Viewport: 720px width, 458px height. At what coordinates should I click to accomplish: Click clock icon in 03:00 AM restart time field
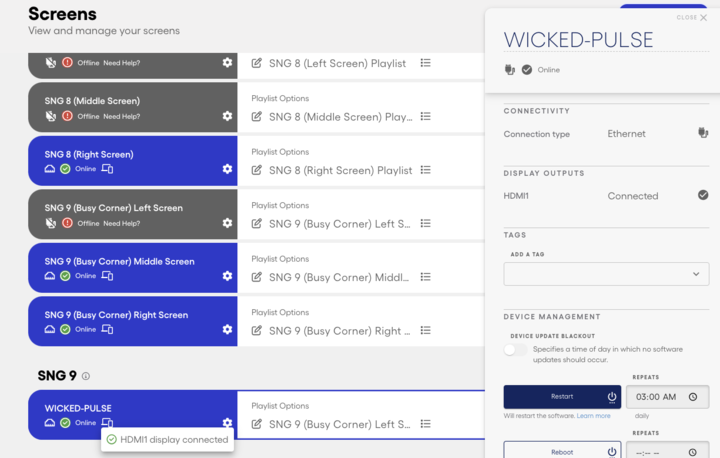click(x=693, y=397)
